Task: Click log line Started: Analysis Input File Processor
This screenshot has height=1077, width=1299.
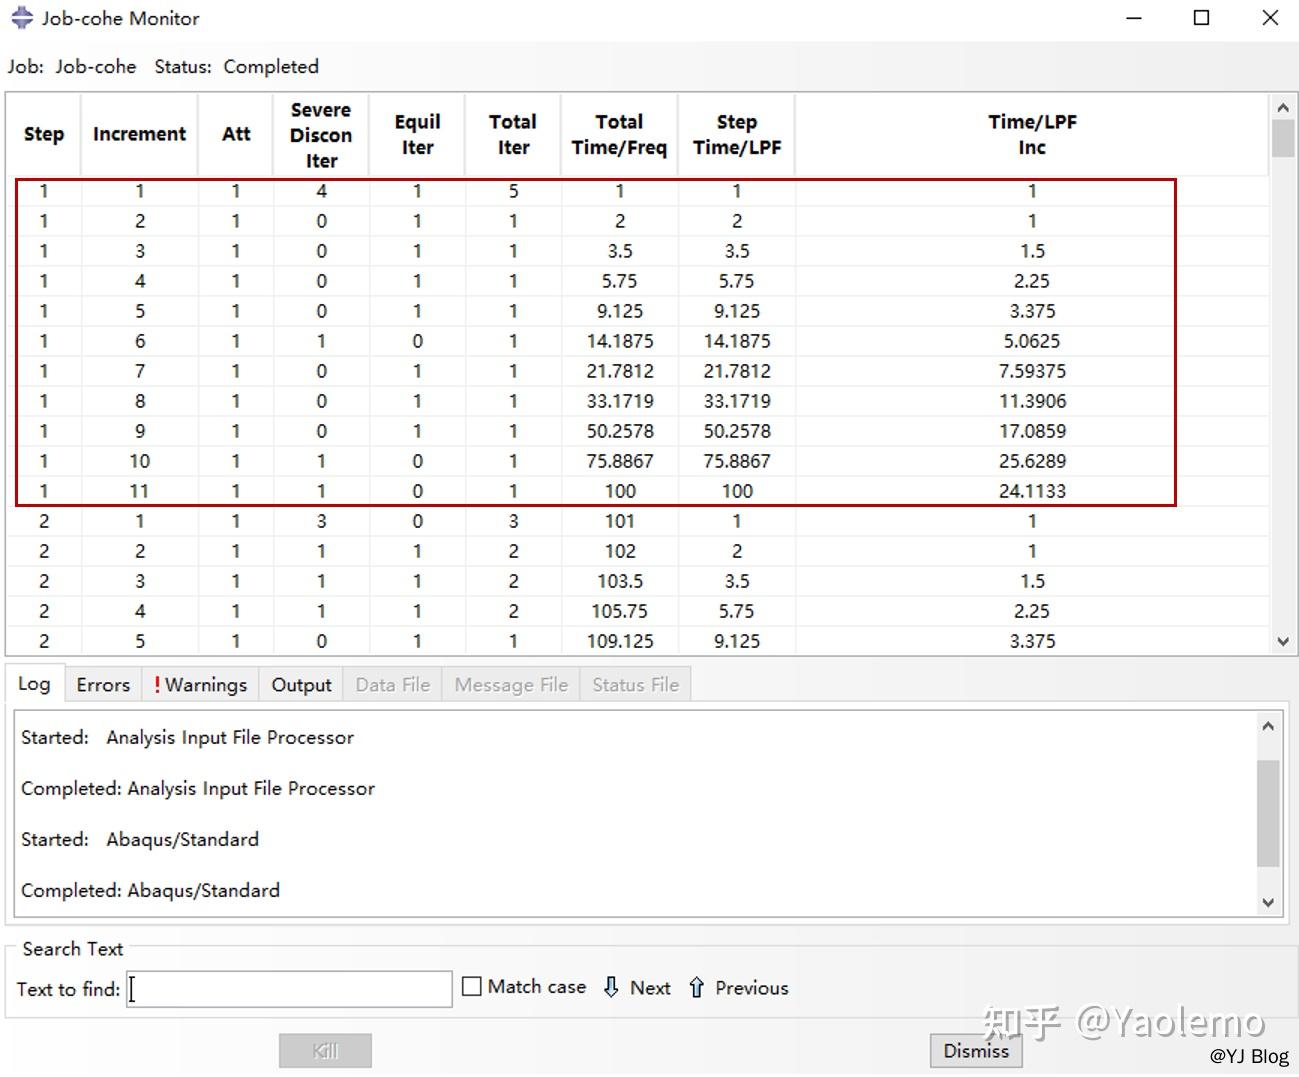Action: tap(188, 738)
